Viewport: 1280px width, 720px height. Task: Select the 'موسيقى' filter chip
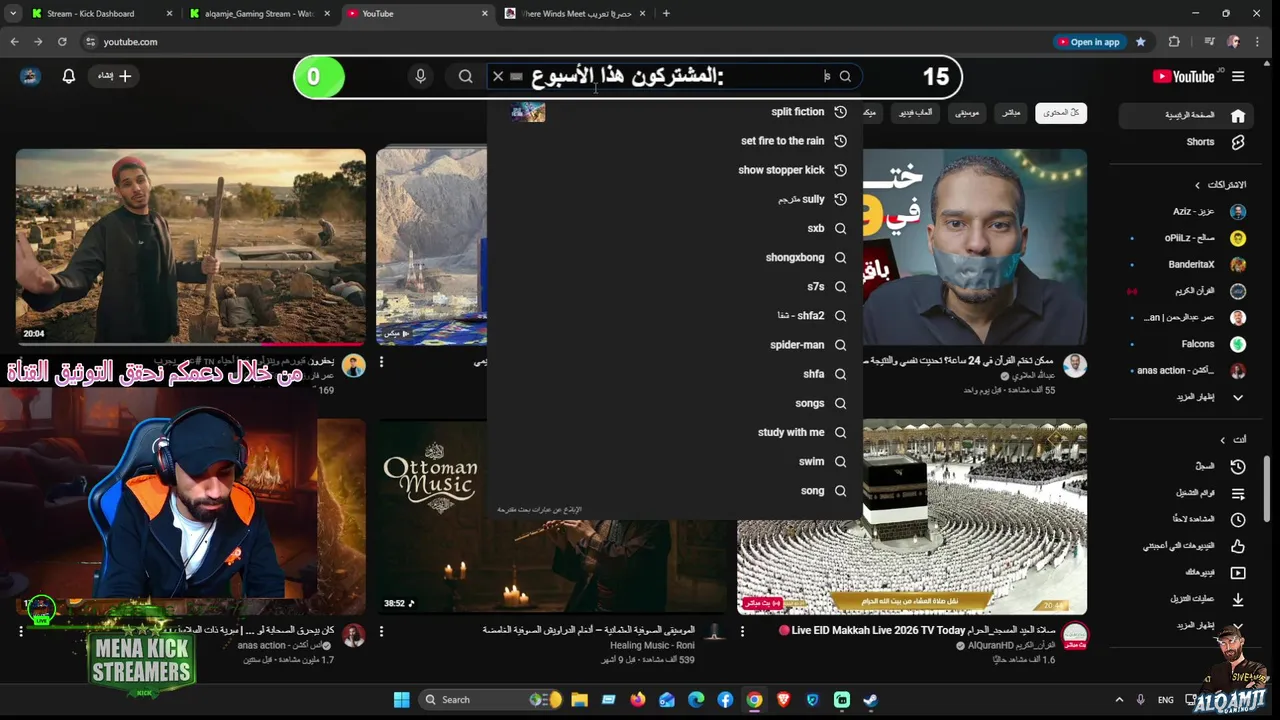point(967,113)
